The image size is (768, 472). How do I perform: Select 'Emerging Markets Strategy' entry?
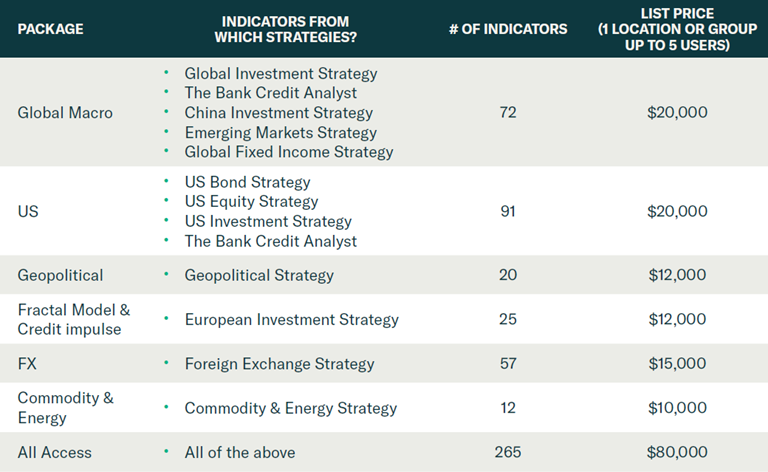pyautogui.click(x=281, y=133)
